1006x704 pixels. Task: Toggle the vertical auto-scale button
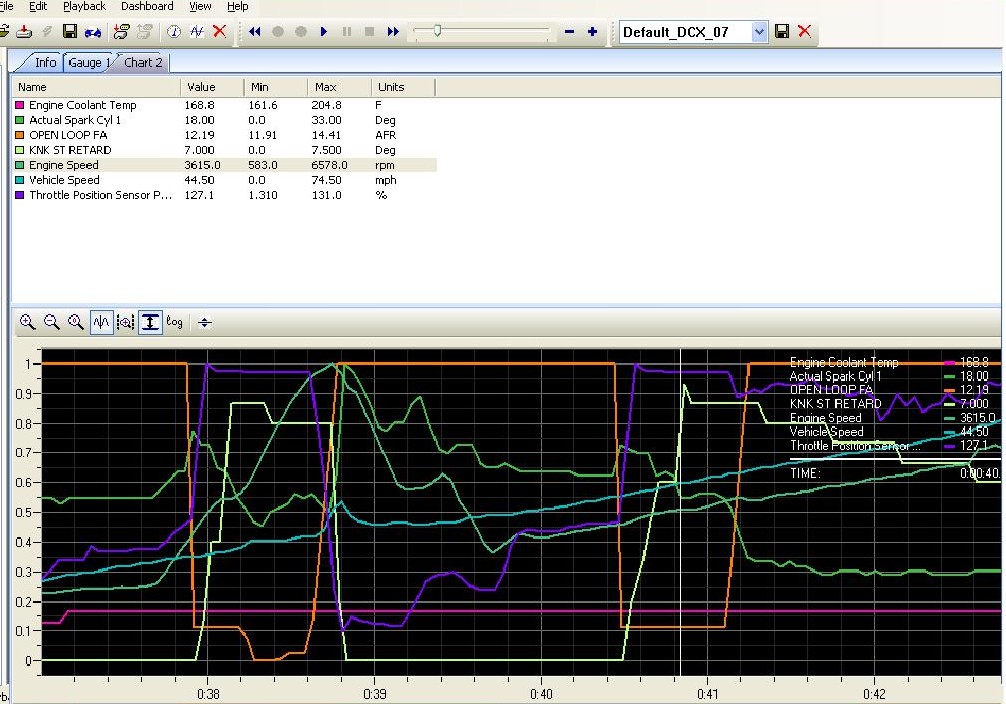[149, 322]
